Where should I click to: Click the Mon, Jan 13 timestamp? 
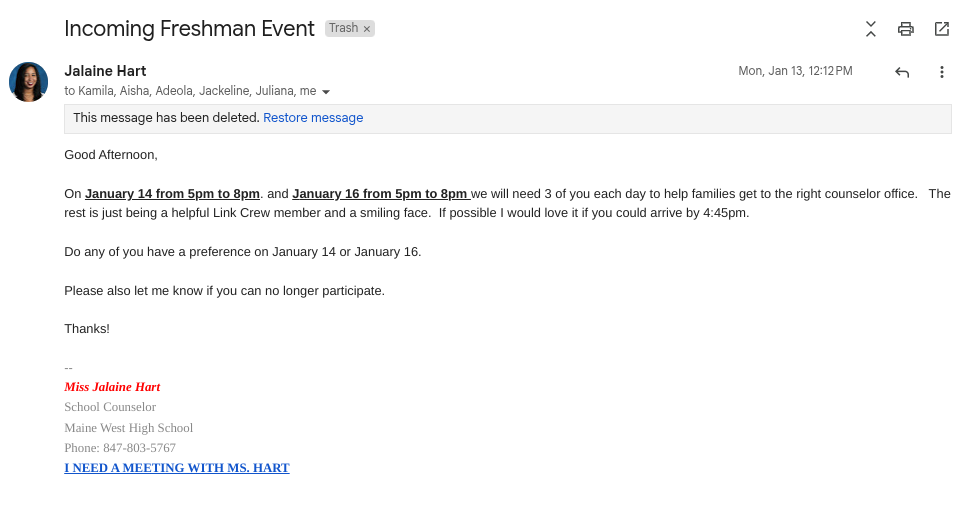coord(795,71)
